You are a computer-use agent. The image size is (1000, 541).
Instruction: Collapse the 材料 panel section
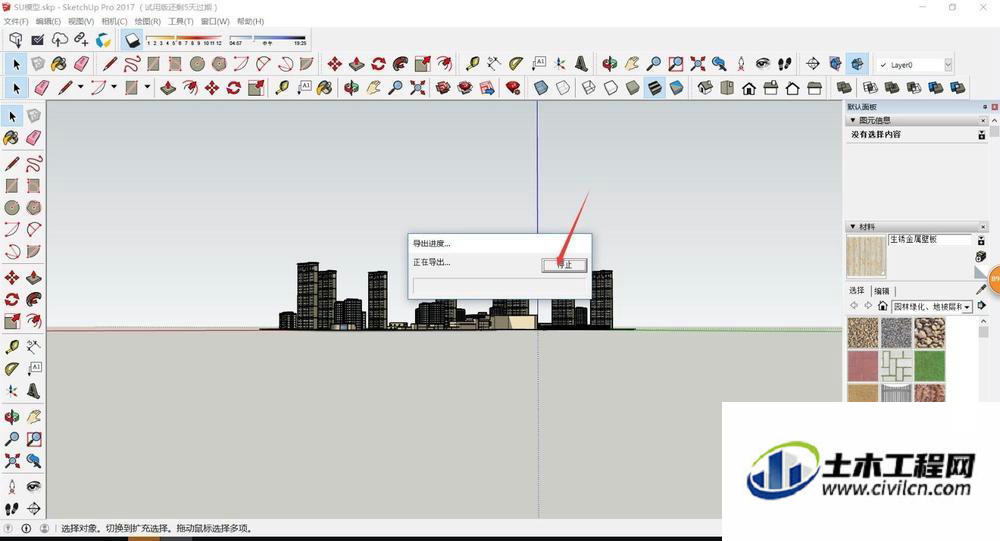[x=853, y=226]
